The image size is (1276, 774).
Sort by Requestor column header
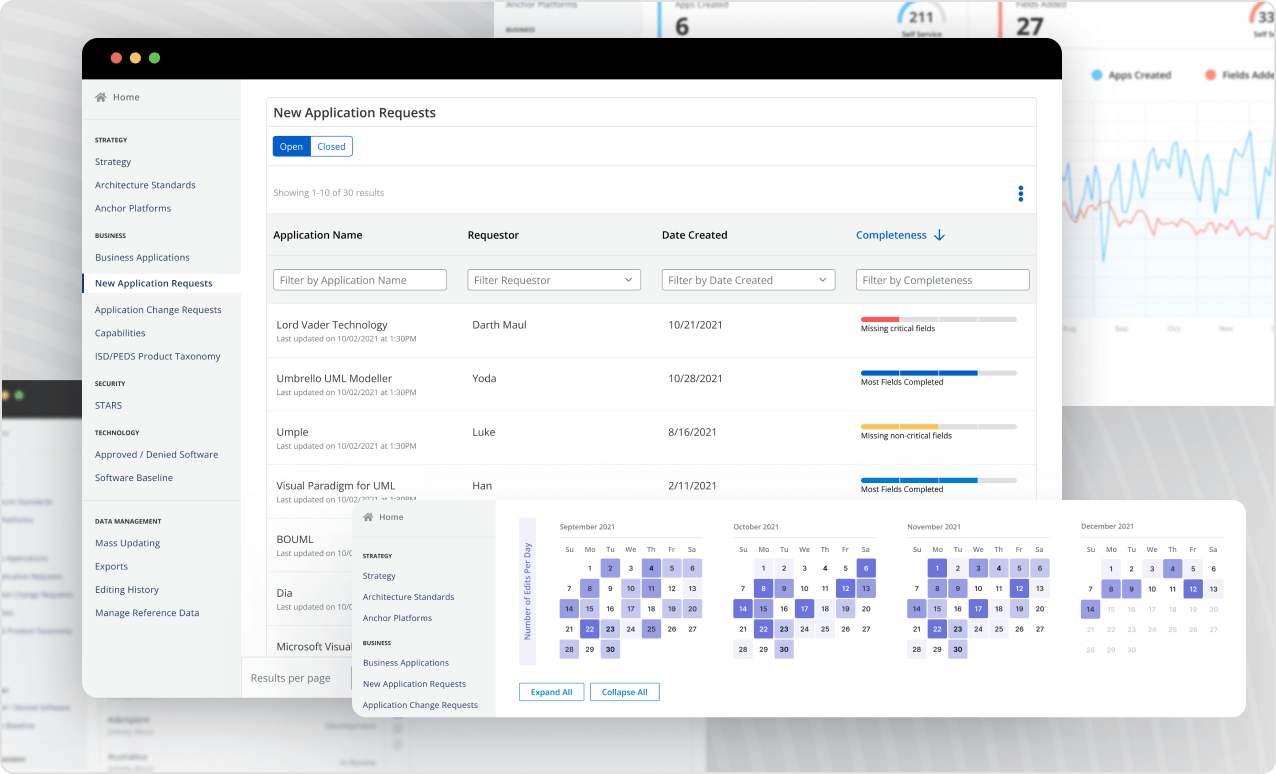(x=493, y=235)
